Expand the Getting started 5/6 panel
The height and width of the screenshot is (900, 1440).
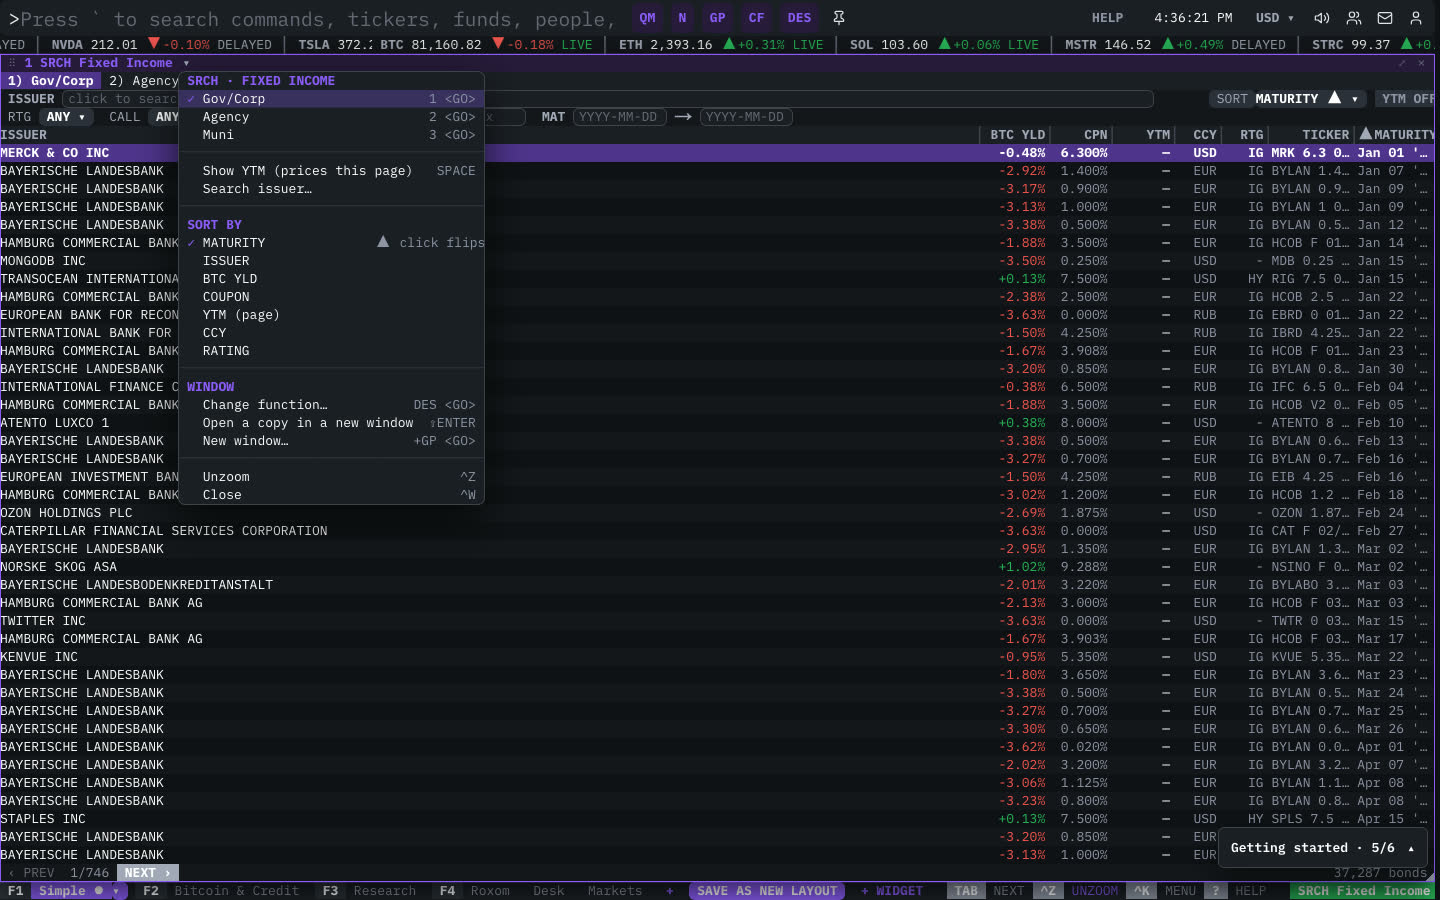coord(1322,848)
